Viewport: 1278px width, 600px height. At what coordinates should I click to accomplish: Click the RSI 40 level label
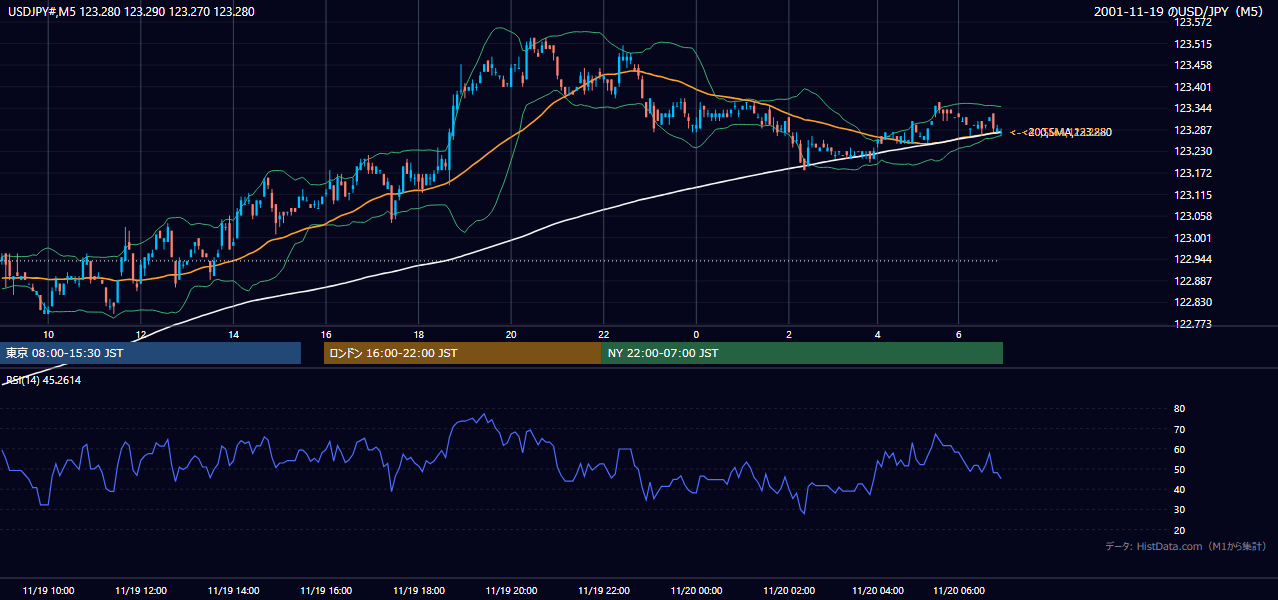click(1179, 489)
